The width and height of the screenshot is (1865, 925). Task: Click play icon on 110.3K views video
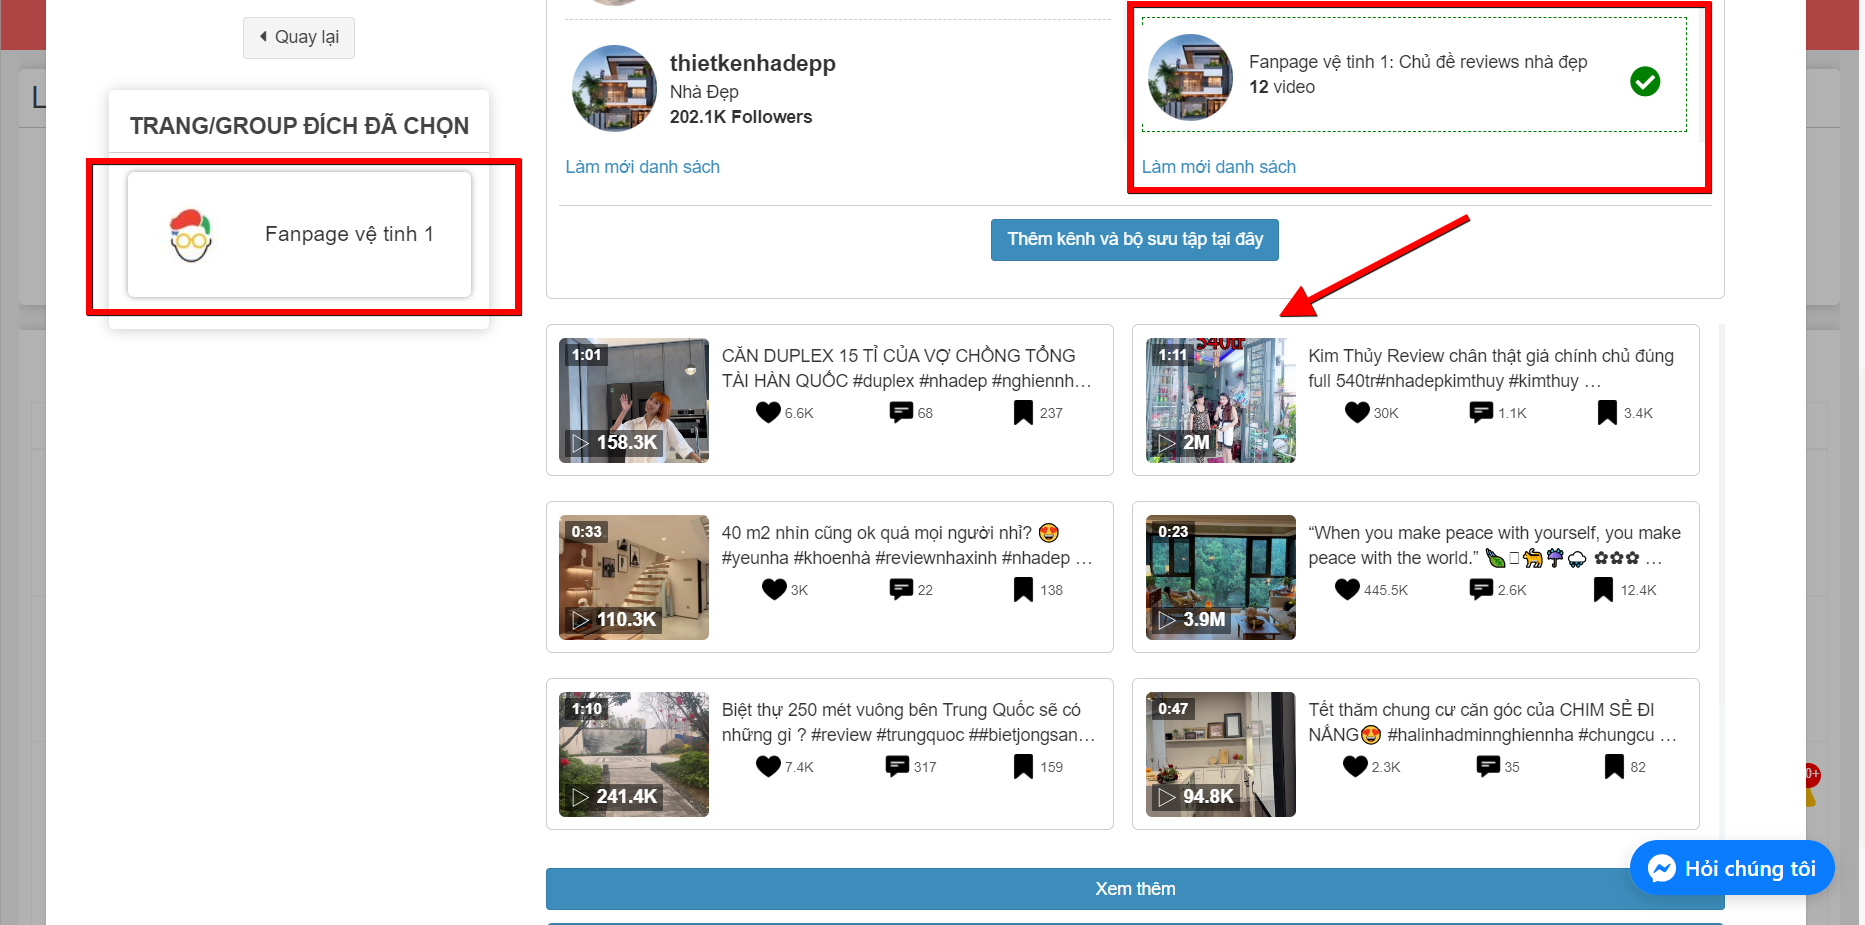(x=581, y=619)
